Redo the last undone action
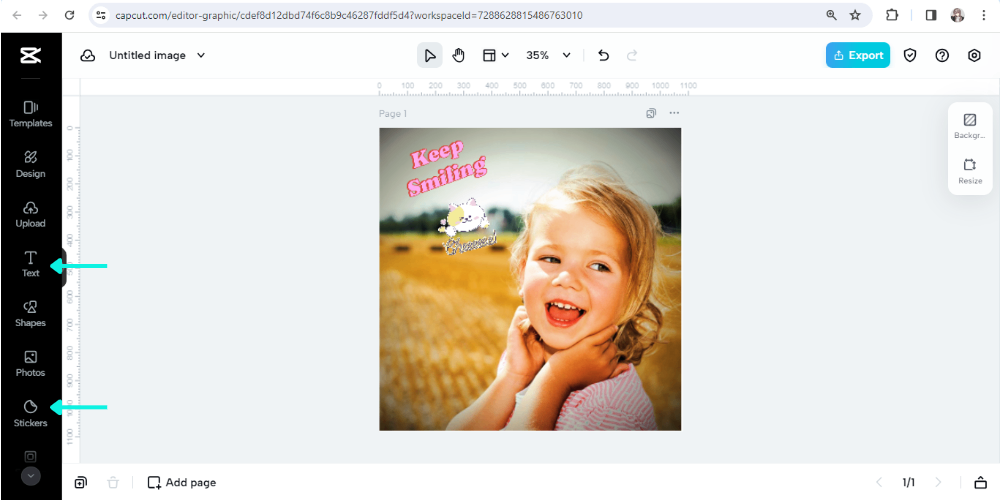This screenshot has height=500, width=1000. [x=632, y=55]
